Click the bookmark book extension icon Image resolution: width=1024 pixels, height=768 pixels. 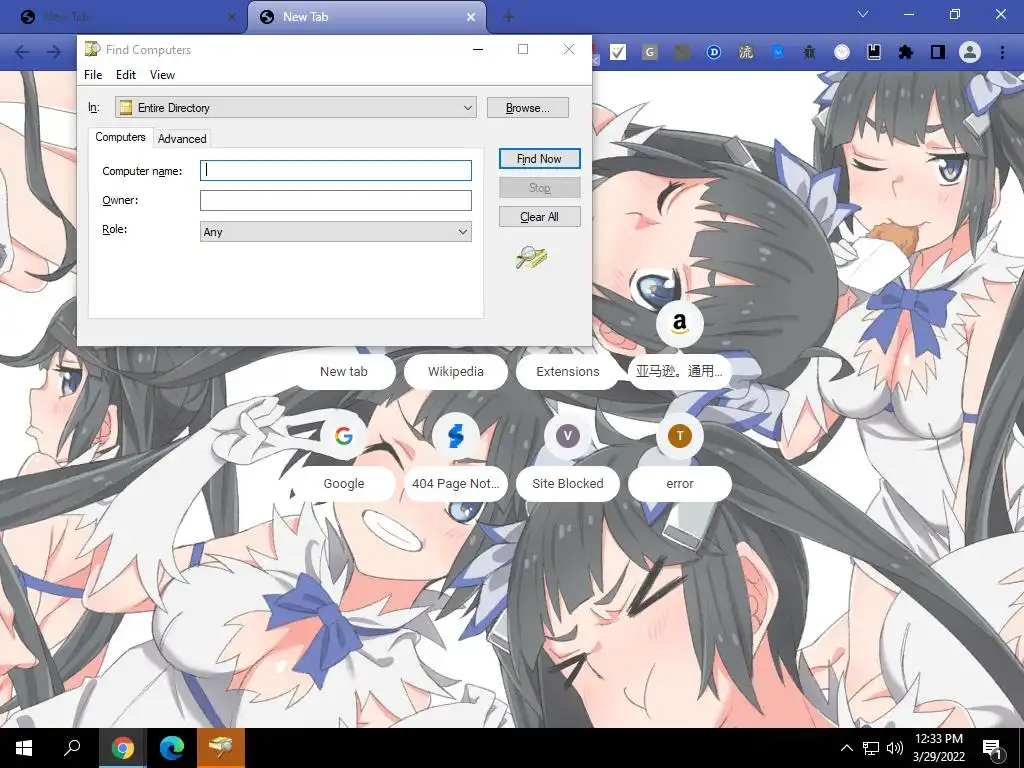coord(874,52)
